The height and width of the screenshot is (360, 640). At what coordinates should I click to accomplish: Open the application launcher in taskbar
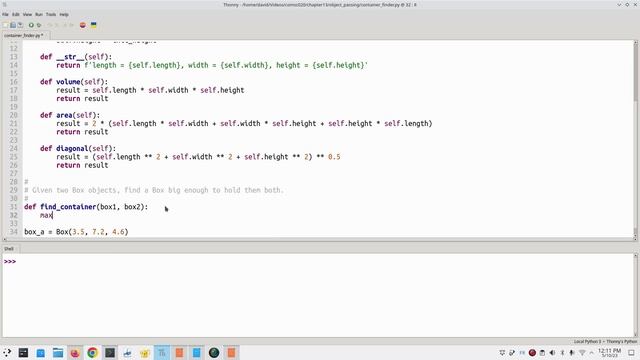click(7, 353)
